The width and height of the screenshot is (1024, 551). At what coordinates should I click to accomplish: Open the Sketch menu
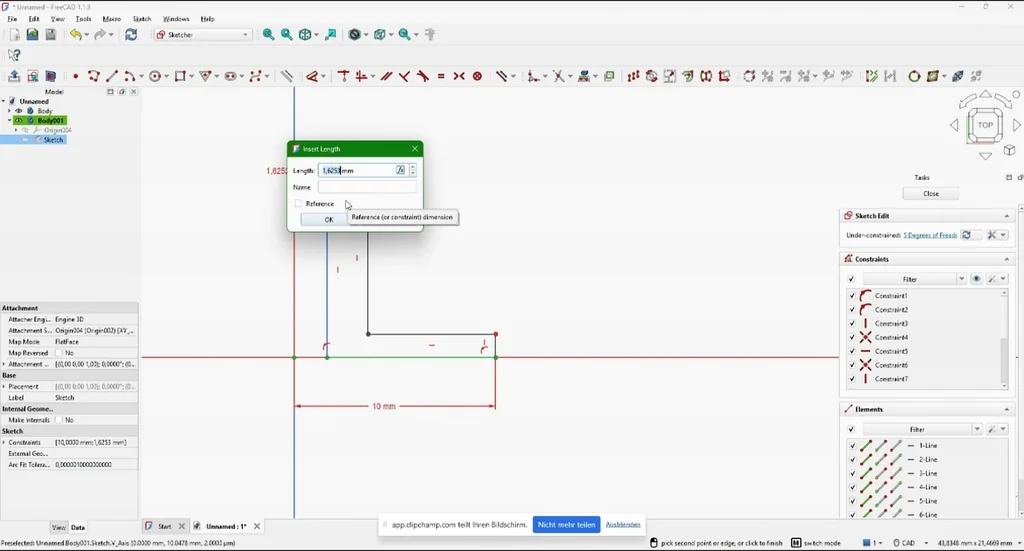142,19
